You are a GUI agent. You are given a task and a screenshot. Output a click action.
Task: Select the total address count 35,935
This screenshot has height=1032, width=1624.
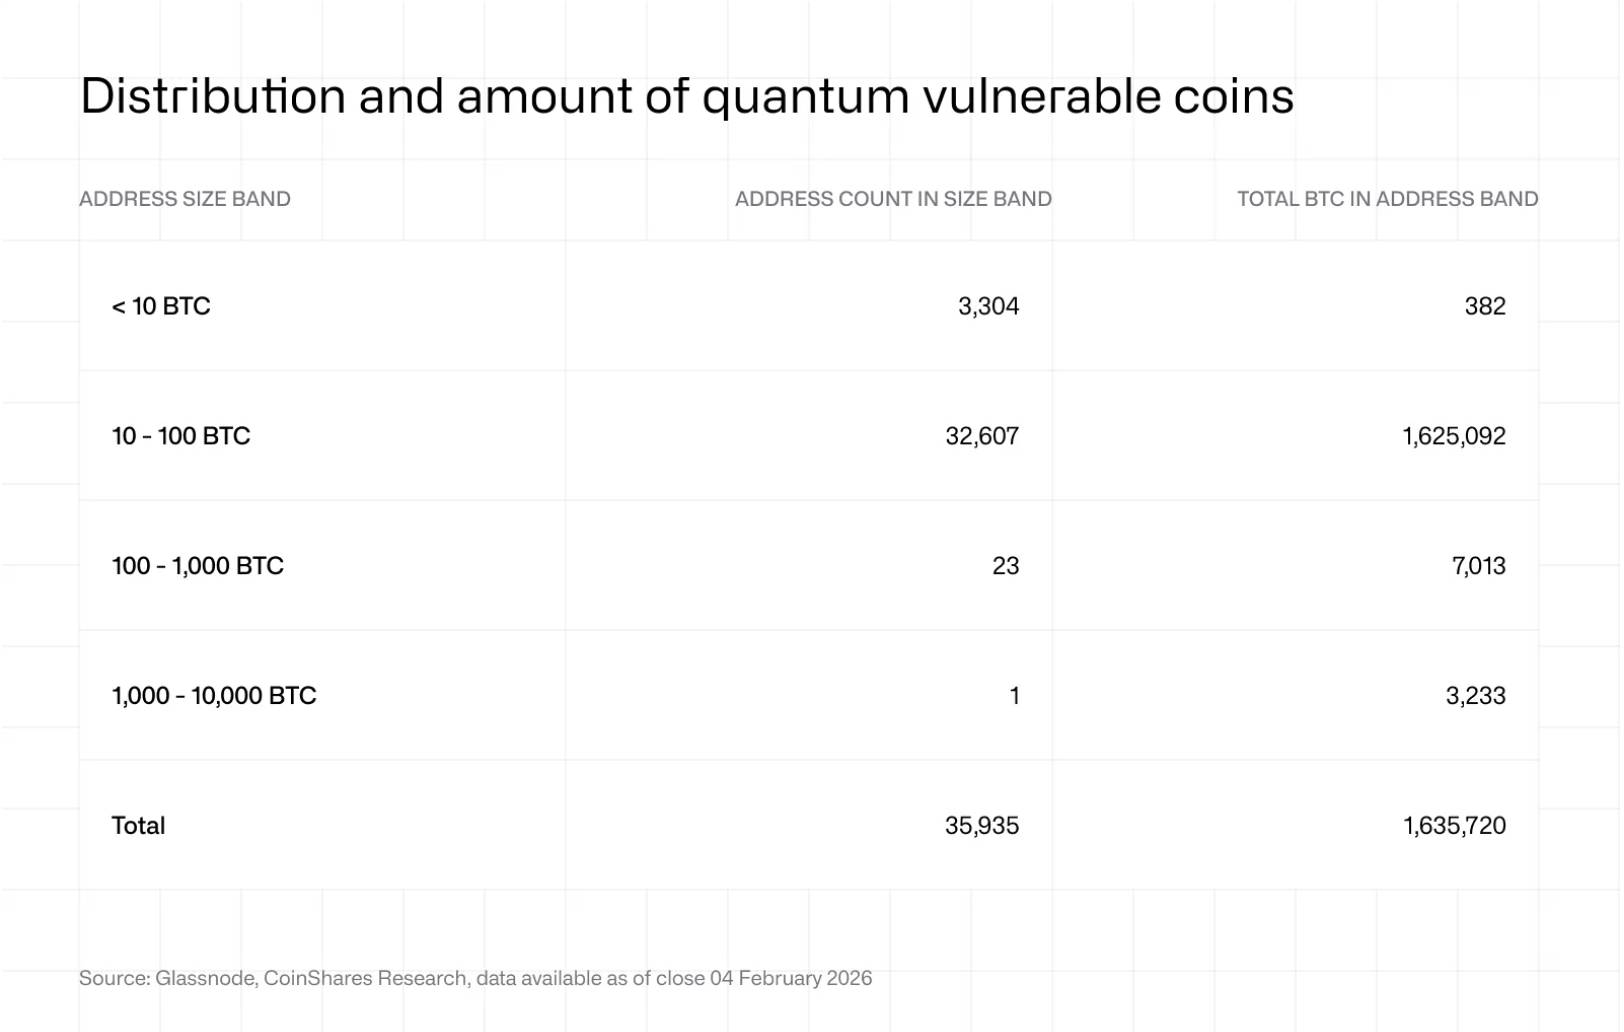pyautogui.click(x=982, y=826)
